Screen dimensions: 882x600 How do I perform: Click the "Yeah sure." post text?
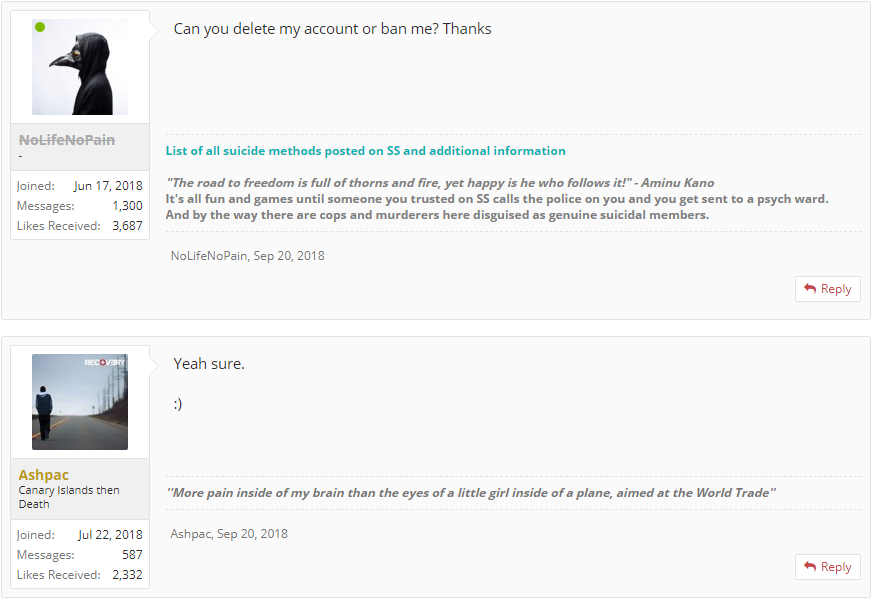point(209,364)
